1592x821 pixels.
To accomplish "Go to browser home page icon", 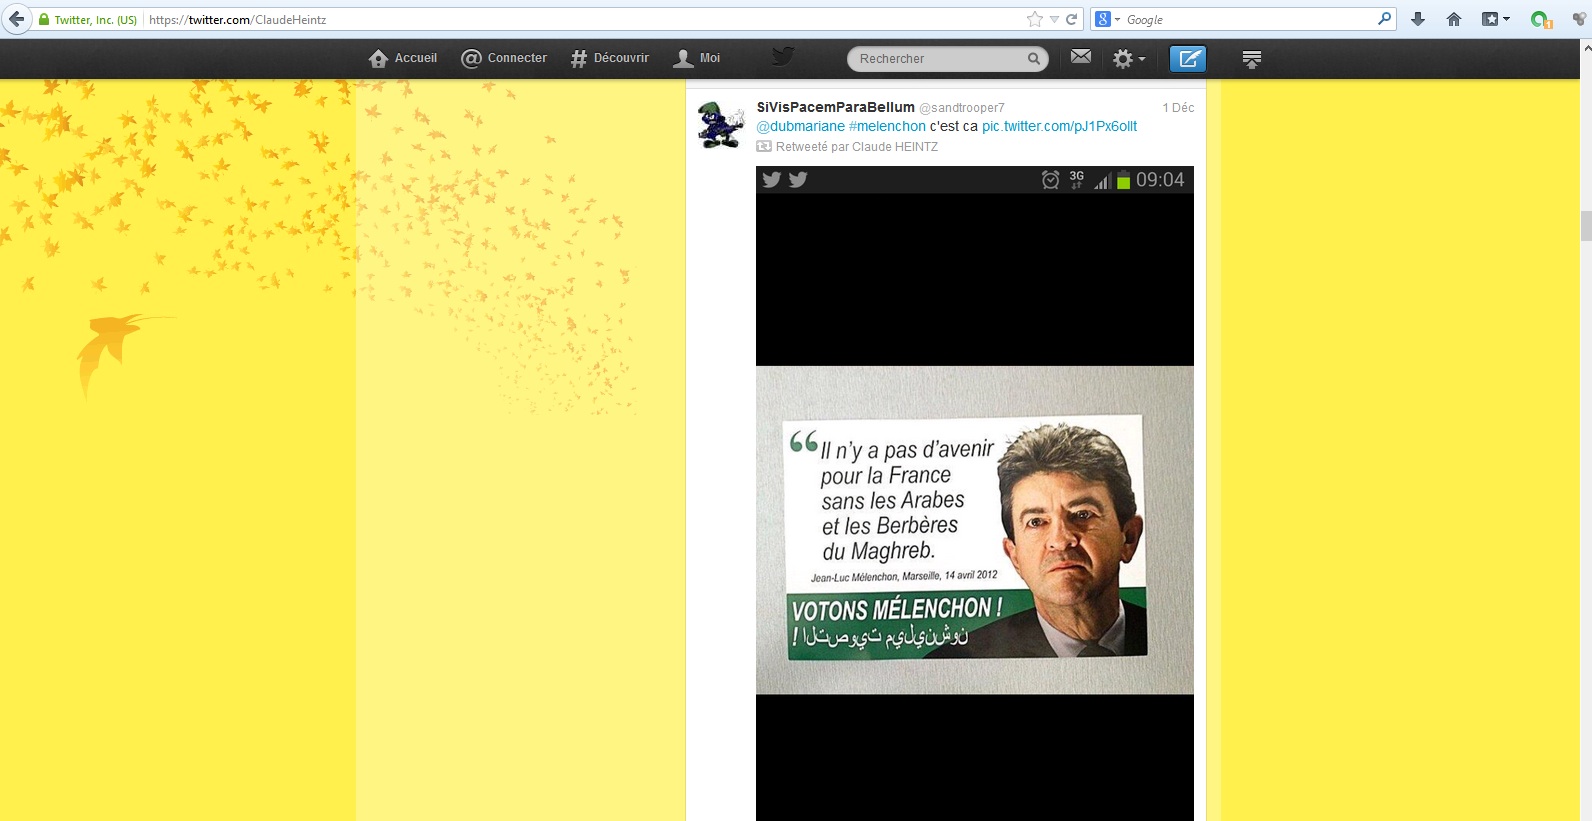I will pyautogui.click(x=1454, y=19).
